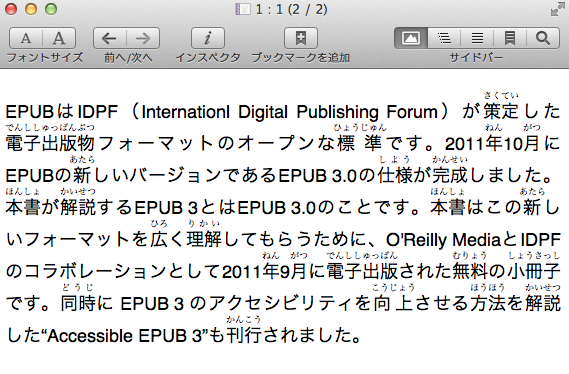Open the search sidebar with the magnifier
The width and height of the screenshot is (569, 374).
point(543,38)
